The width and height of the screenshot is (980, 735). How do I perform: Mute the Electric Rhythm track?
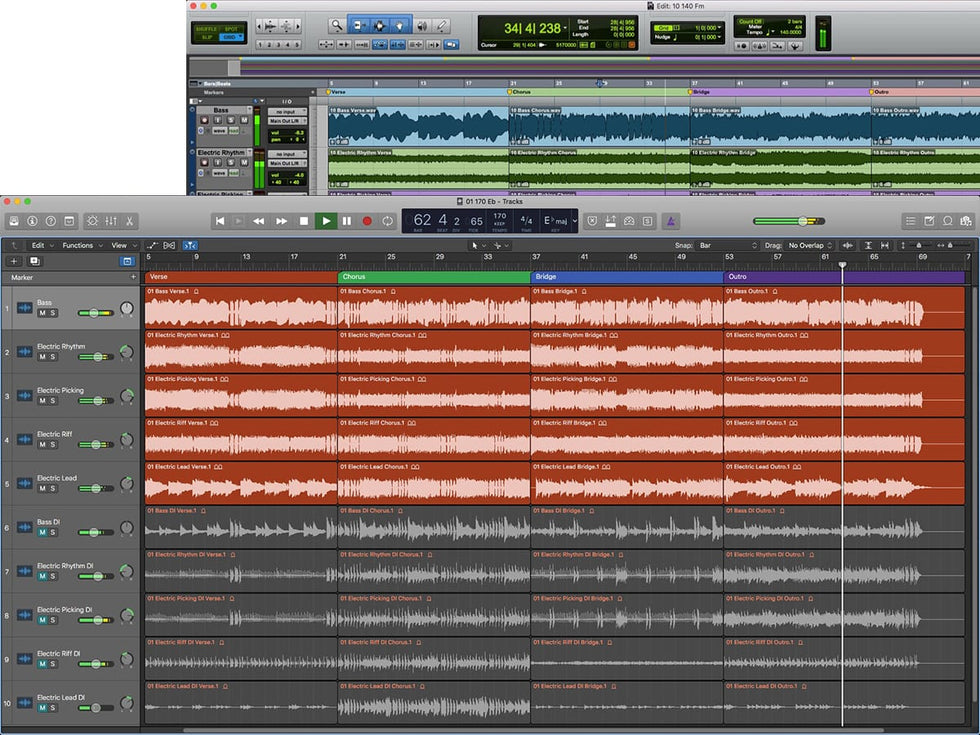click(x=42, y=357)
